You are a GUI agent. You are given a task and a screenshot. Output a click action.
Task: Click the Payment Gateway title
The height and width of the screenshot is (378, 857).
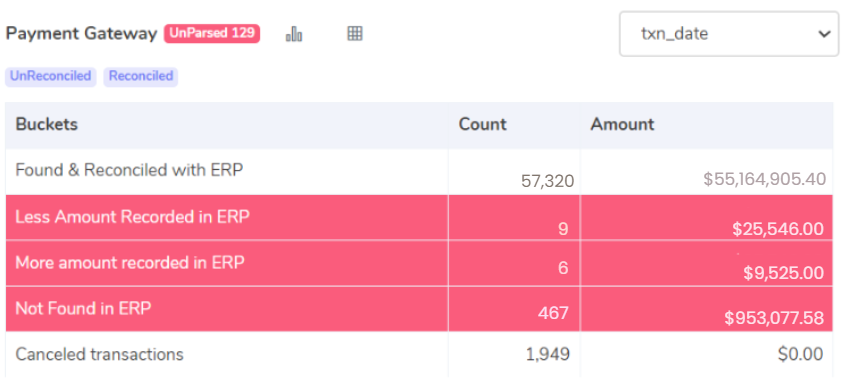(x=81, y=34)
